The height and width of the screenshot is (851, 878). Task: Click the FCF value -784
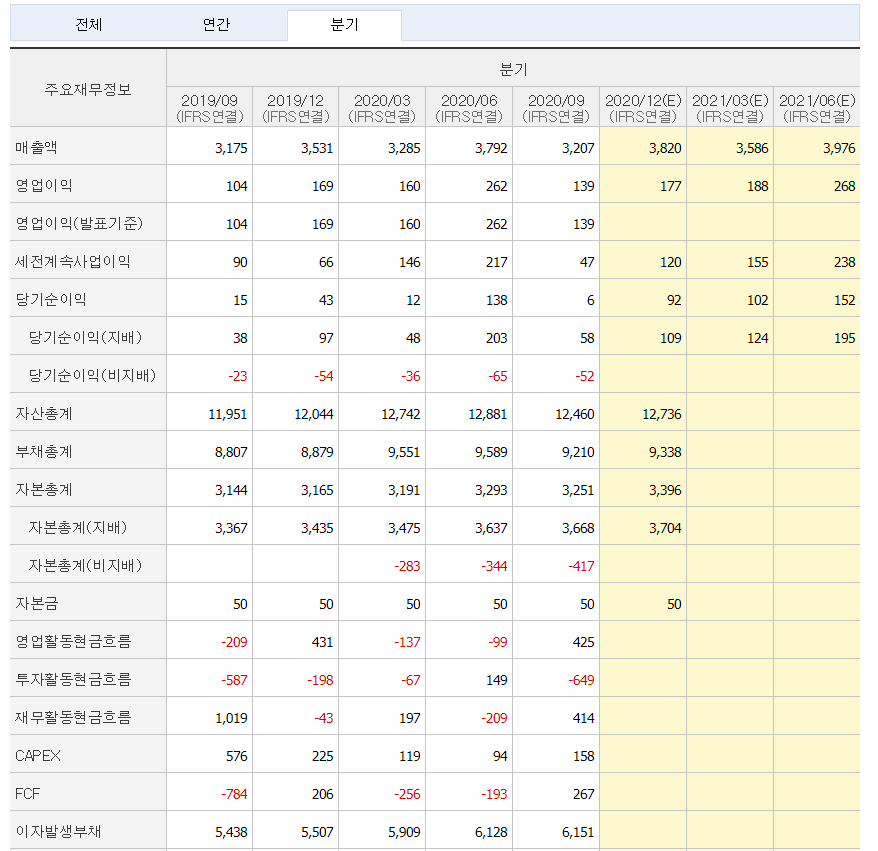(x=234, y=794)
